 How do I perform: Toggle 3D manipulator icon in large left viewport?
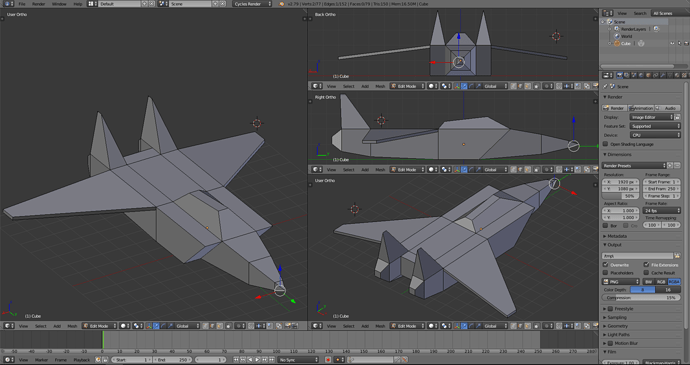pos(149,326)
